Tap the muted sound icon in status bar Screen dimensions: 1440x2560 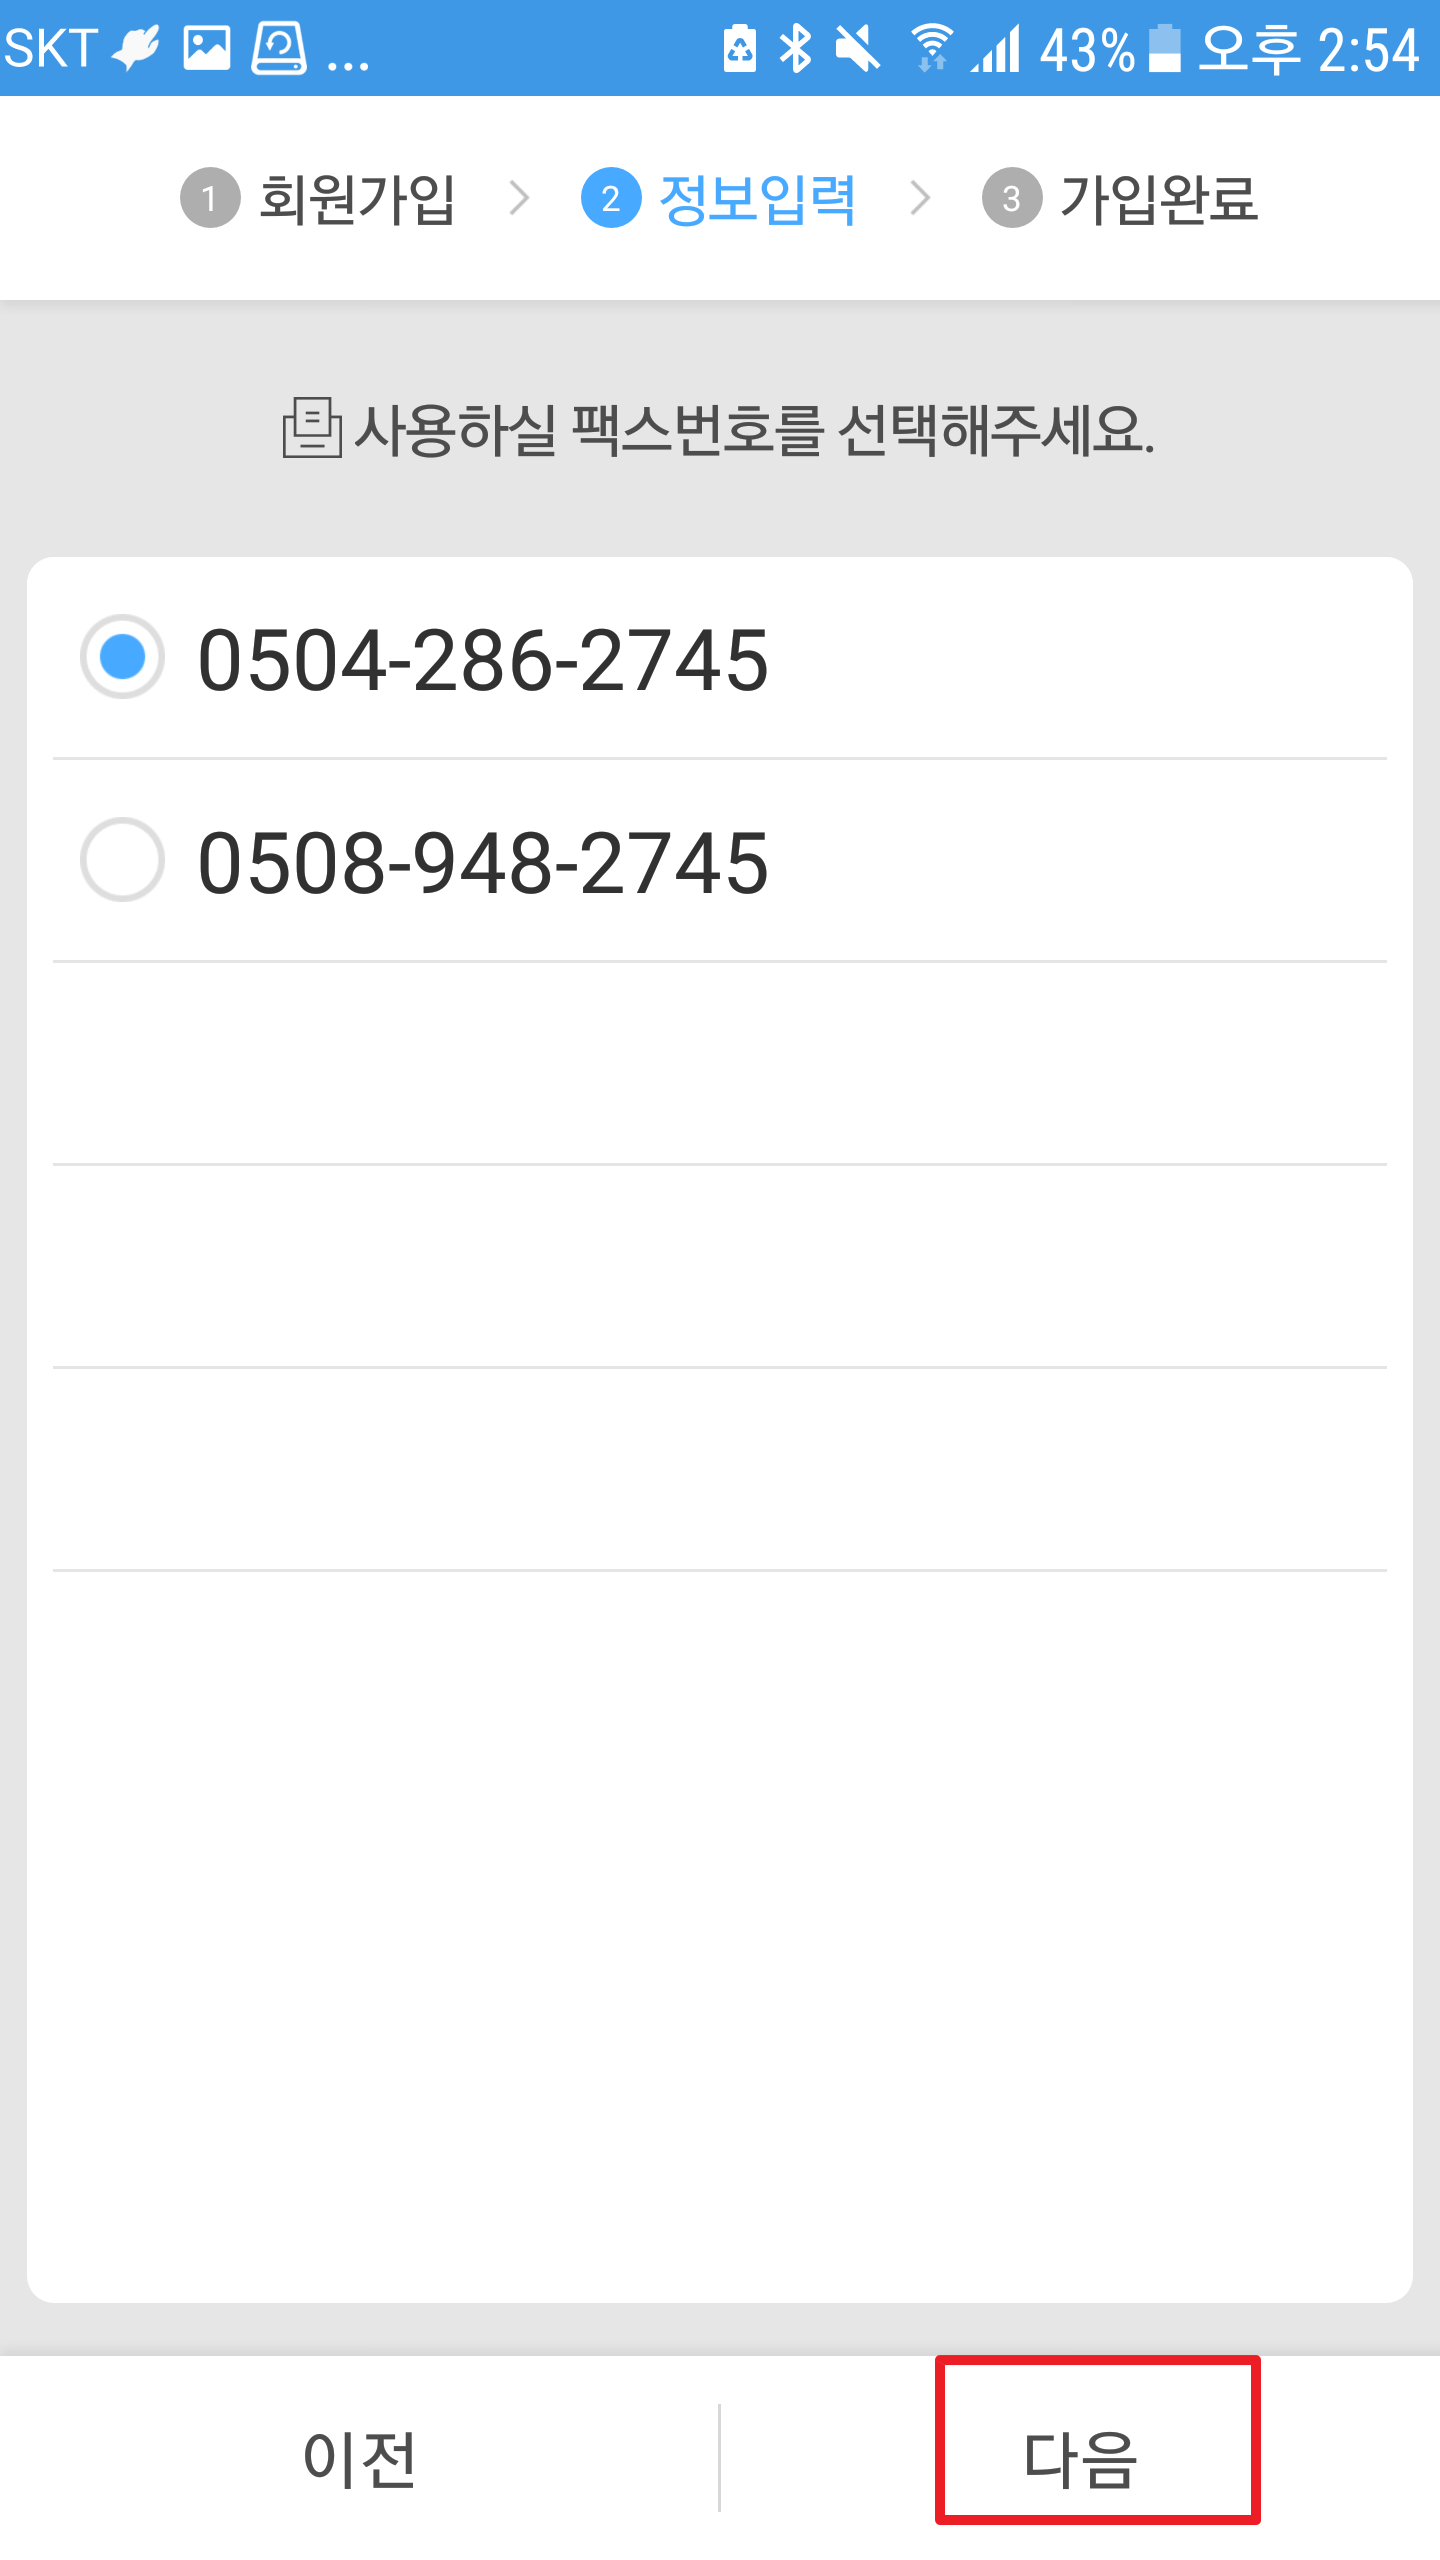857,48
